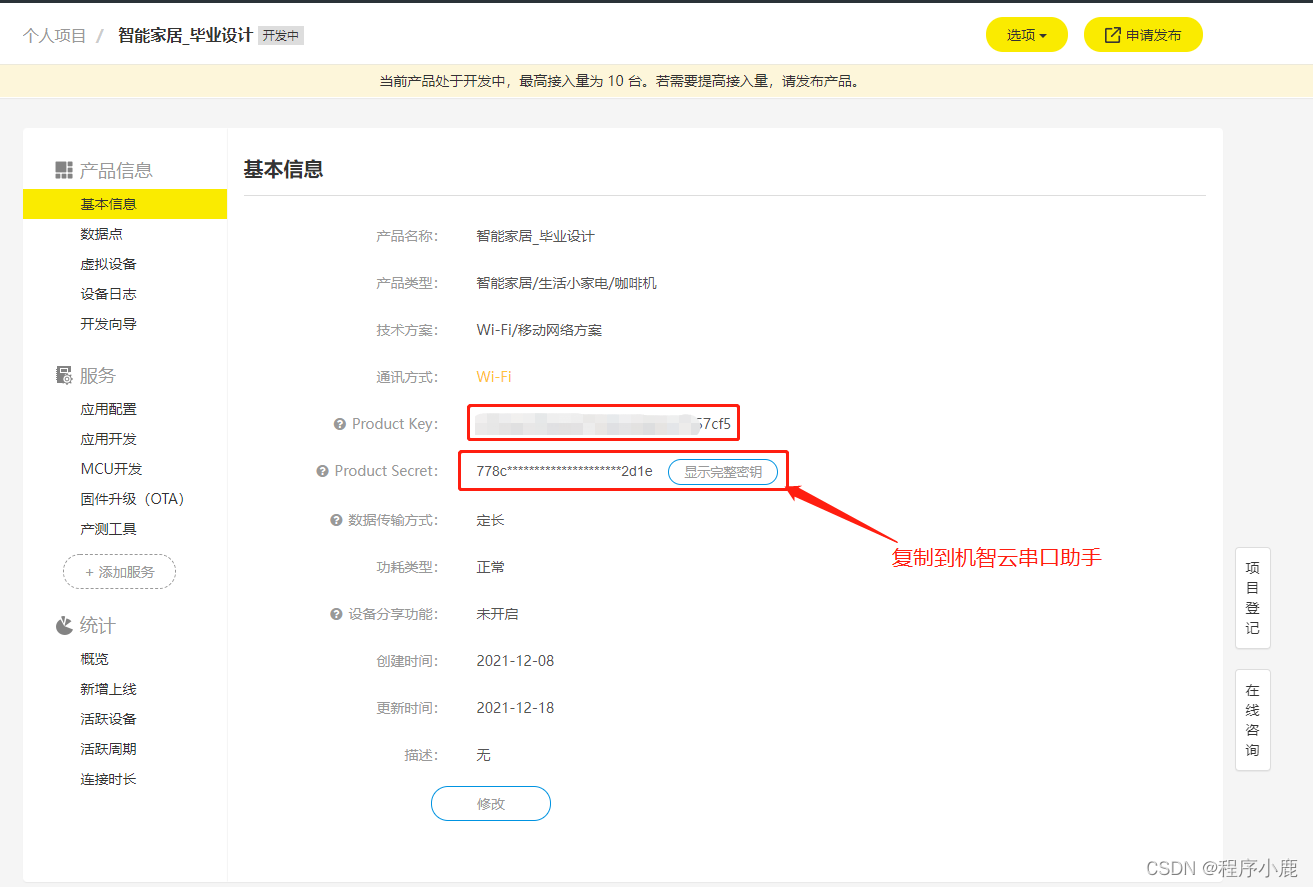Click the yellow development notice banner text
The width and height of the screenshot is (1313, 887).
click(619, 81)
